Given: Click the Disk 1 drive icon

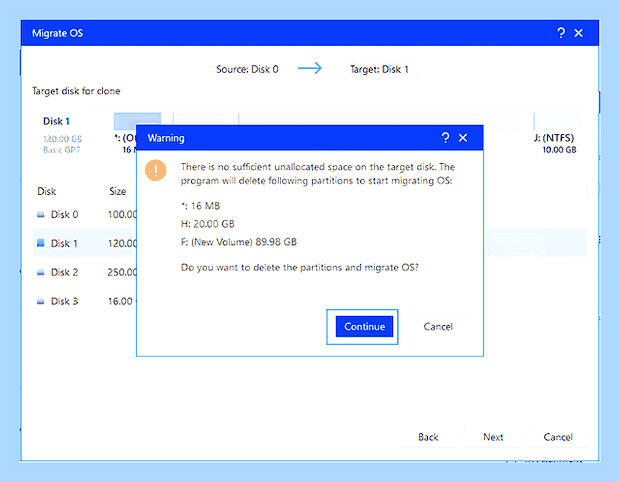Looking at the screenshot, I should (41, 243).
